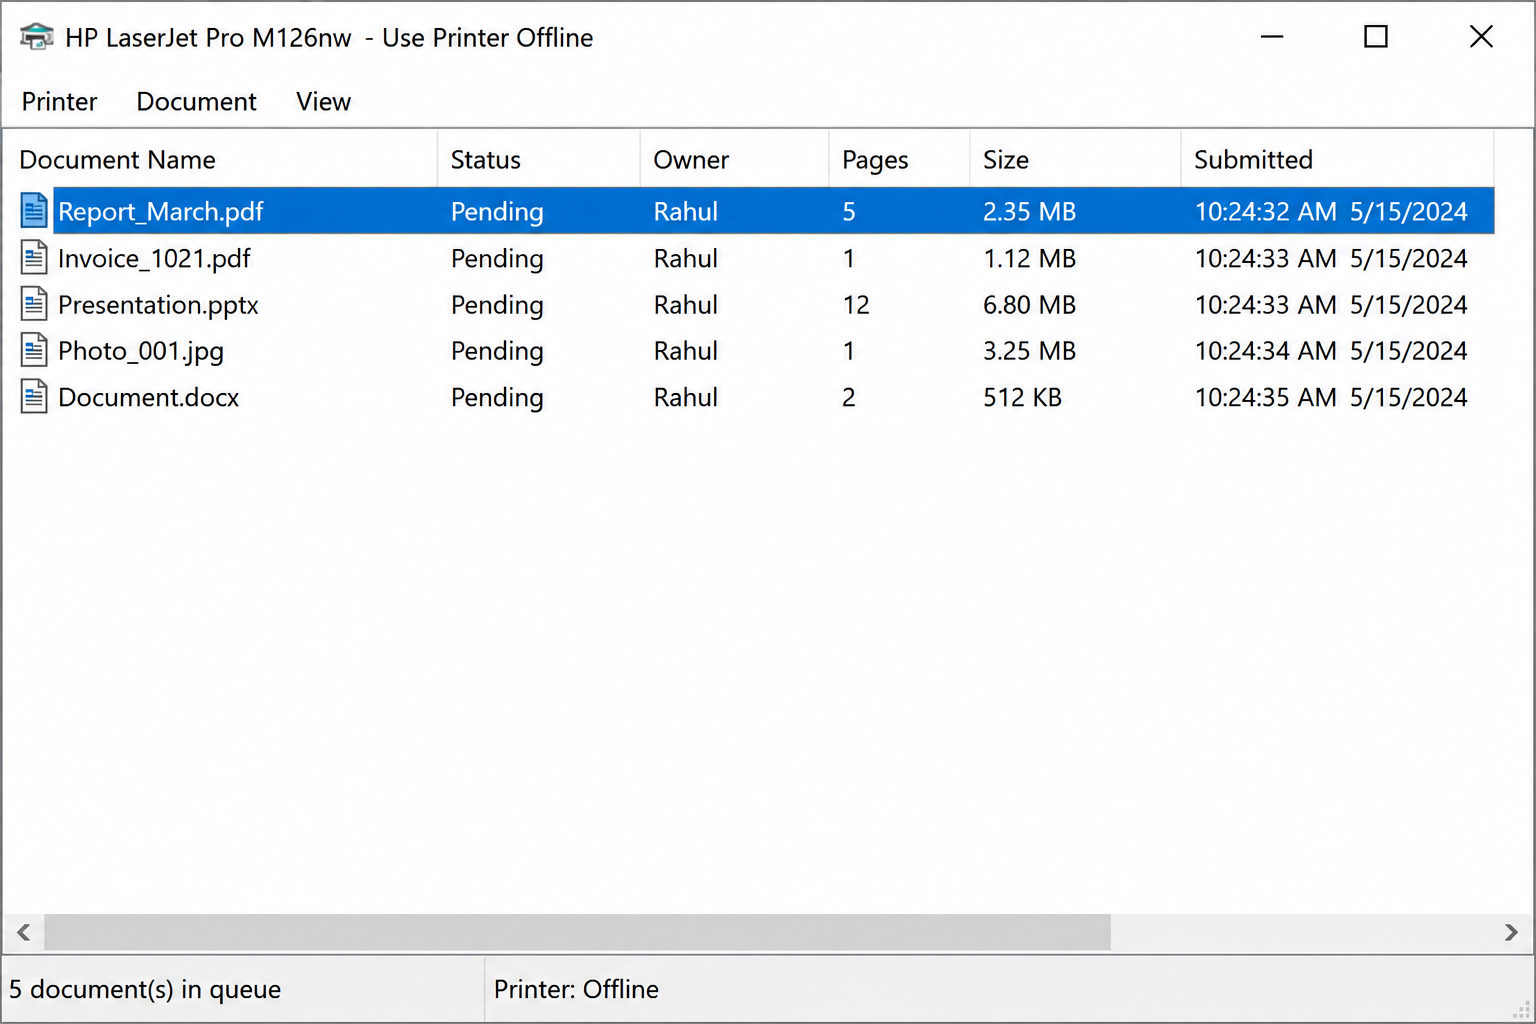Open the Printer menu
This screenshot has height=1024, width=1536.
coord(59,102)
